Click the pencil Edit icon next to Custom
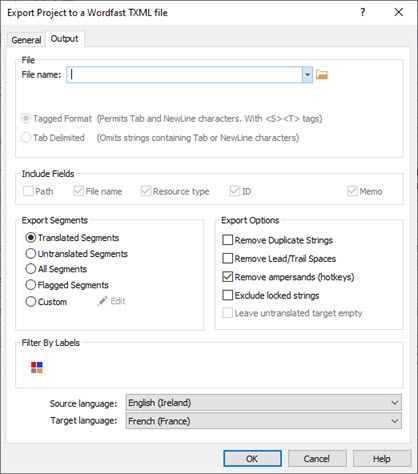The image size is (418, 474). click(x=102, y=301)
